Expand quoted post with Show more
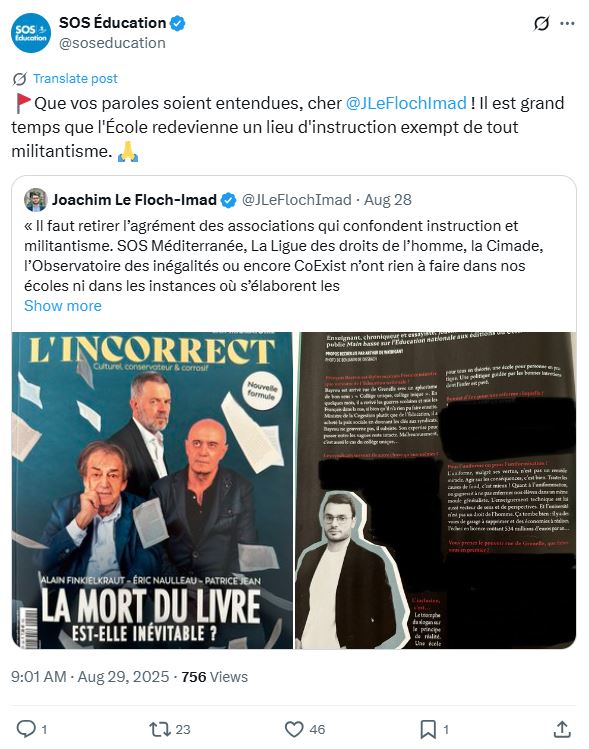The width and height of the screenshot is (589, 749). click(x=63, y=306)
